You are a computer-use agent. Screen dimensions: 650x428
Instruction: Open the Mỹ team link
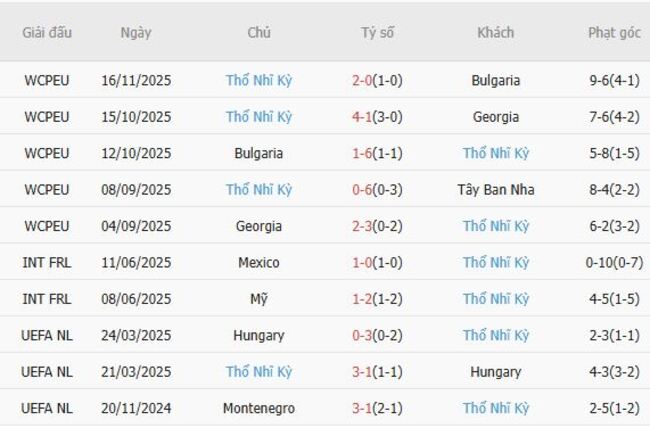click(x=259, y=299)
